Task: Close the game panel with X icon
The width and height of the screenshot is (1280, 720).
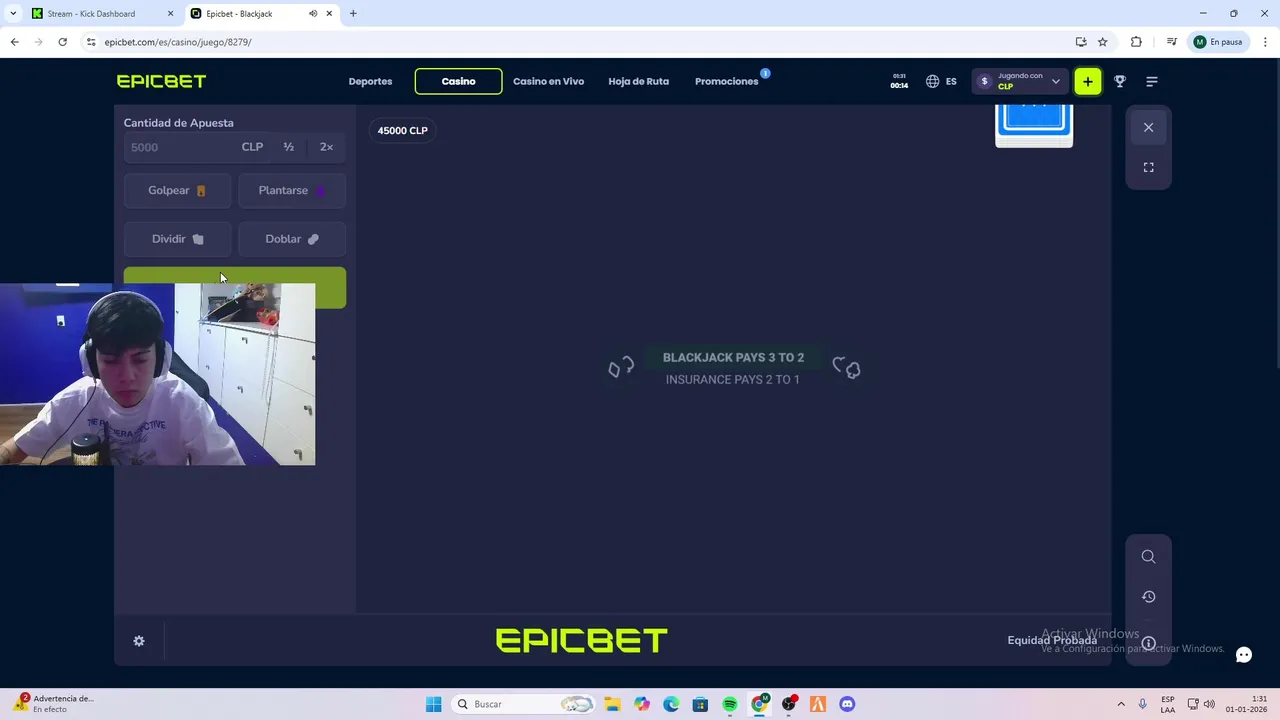Action: [1148, 127]
